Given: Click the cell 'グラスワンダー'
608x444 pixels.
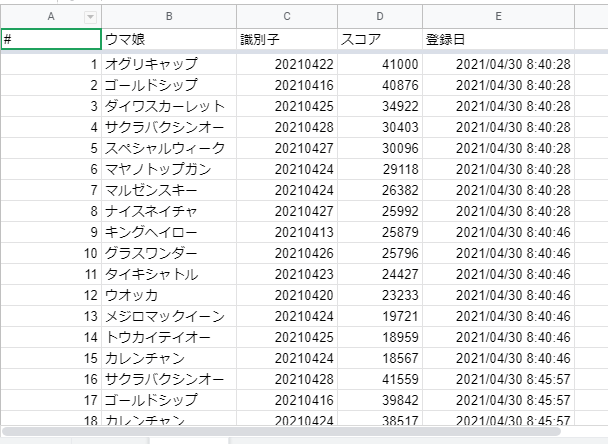Looking at the screenshot, I should tap(169, 253).
